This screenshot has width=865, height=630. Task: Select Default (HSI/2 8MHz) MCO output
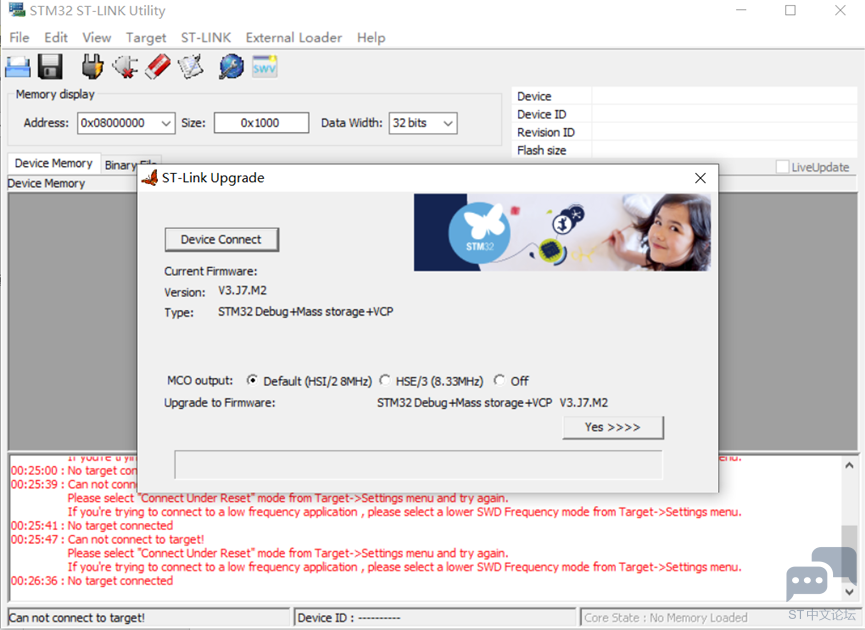click(253, 381)
